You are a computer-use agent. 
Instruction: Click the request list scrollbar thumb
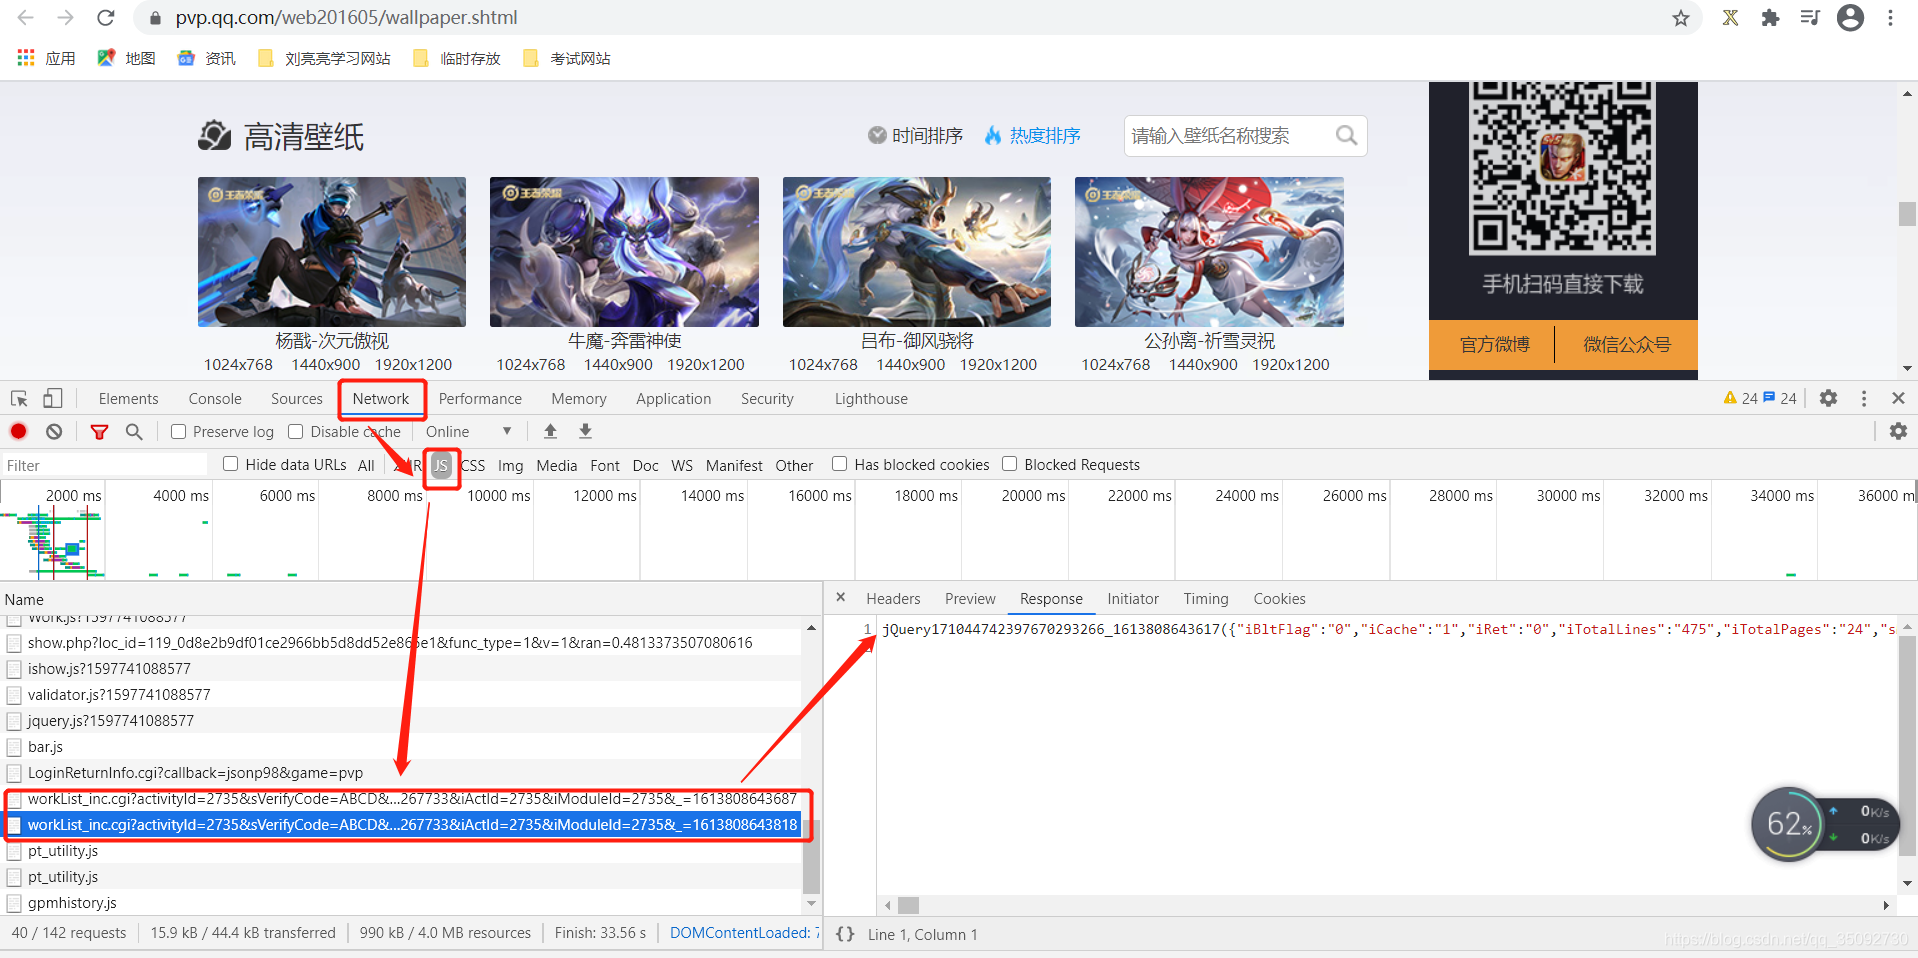tap(811, 856)
